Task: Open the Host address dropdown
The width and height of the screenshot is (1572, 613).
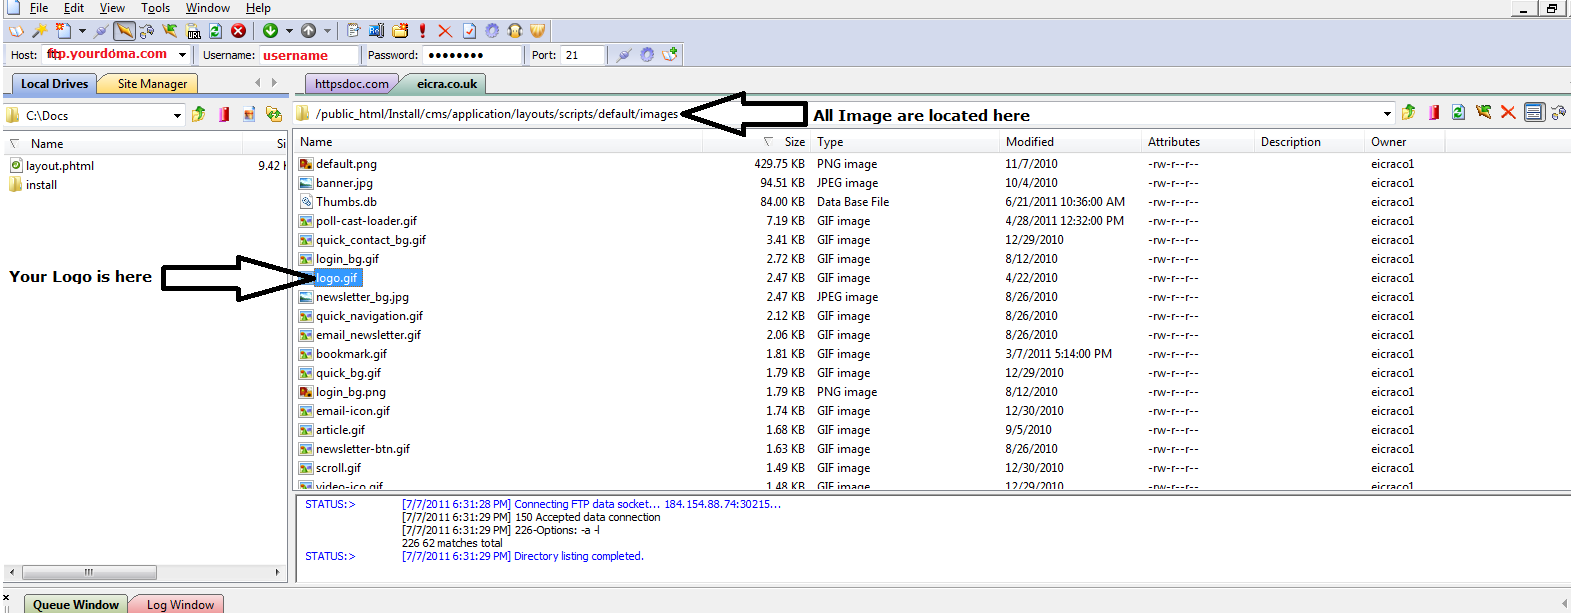Action: point(182,55)
